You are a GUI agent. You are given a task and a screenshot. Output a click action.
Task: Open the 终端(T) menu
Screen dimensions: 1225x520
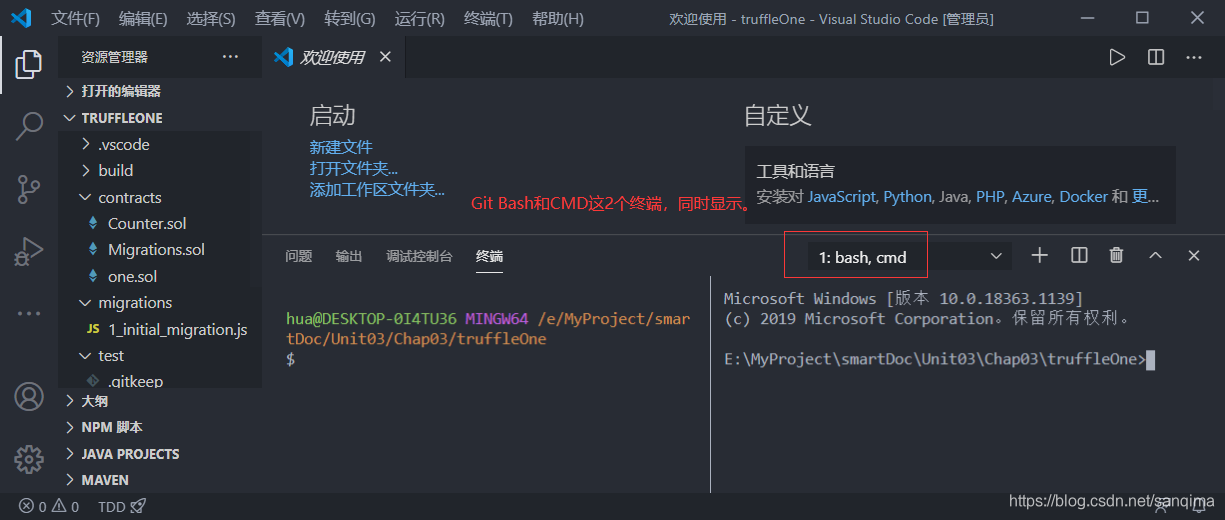(x=489, y=19)
